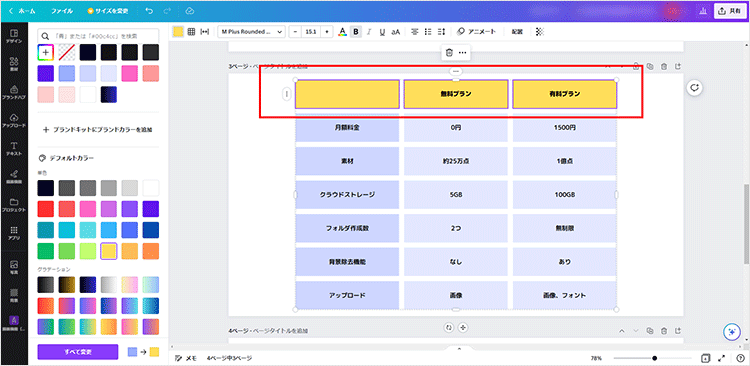Open the transparency setting
The height and width of the screenshot is (366, 750).
pyautogui.click(x=540, y=32)
